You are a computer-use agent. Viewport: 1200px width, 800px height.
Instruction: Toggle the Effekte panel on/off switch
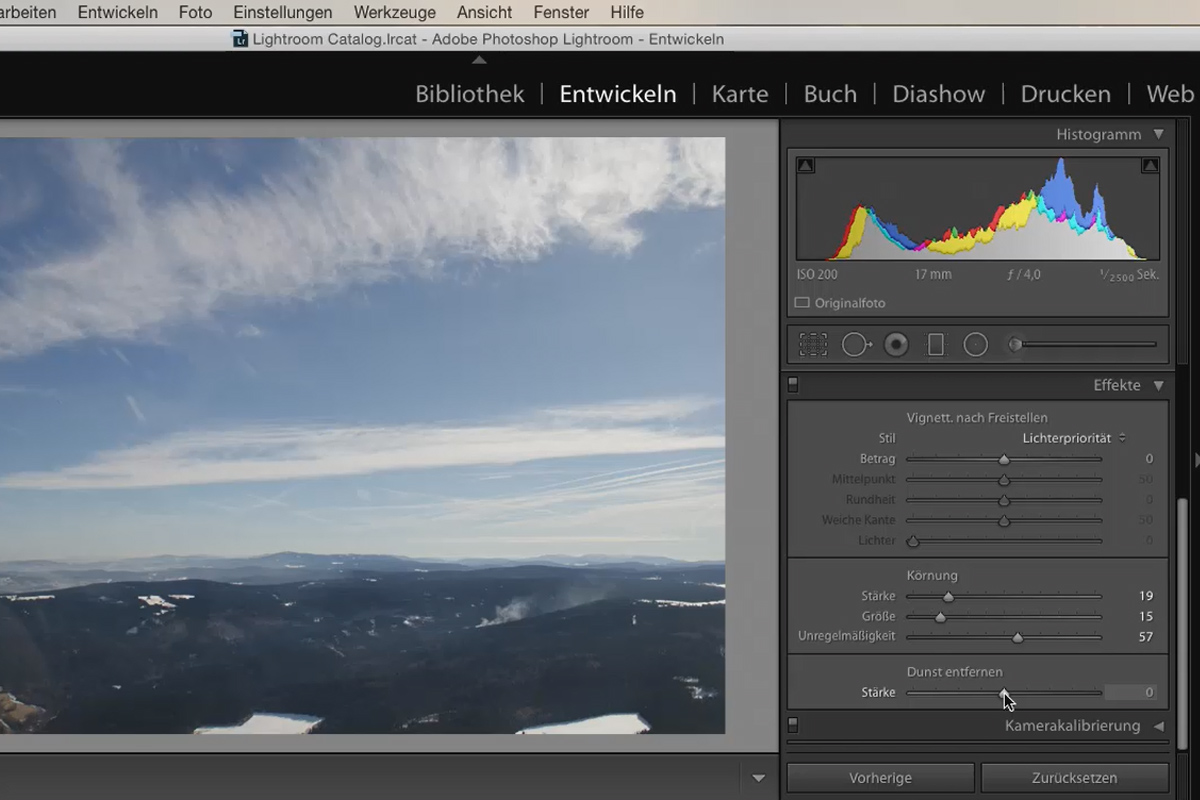pos(793,384)
